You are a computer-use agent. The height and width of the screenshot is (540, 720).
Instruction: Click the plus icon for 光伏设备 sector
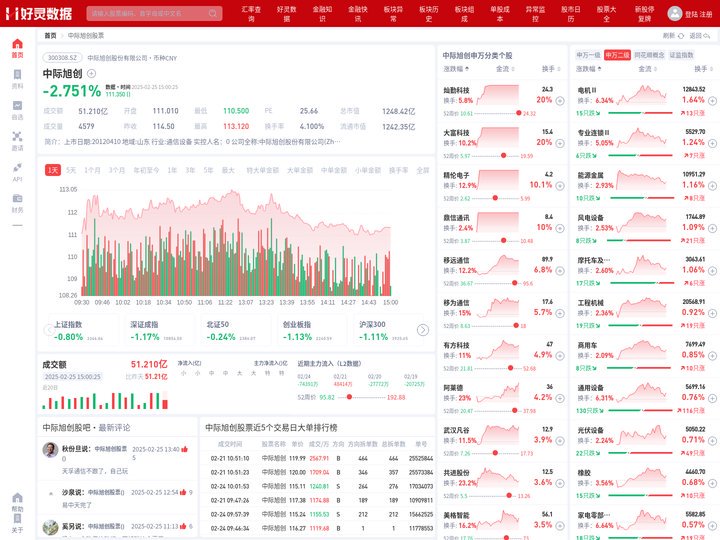click(712, 441)
